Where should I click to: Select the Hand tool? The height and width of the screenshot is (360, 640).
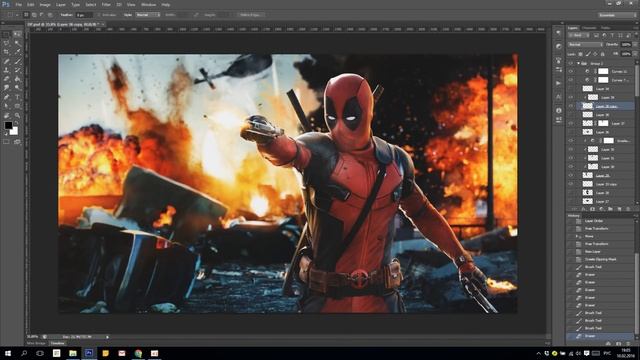7,115
